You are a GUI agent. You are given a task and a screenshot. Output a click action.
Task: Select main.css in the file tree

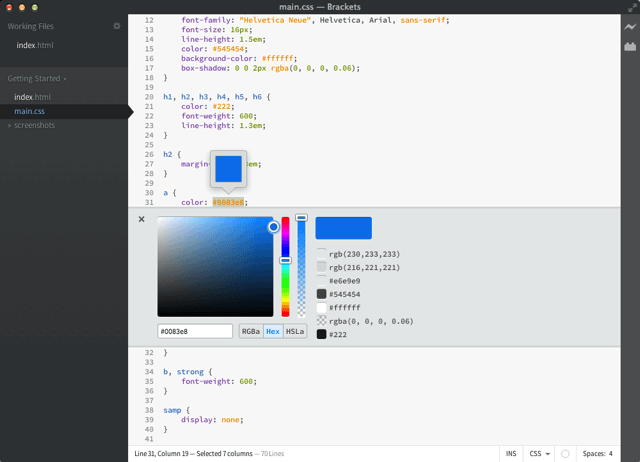pyautogui.click(x=29, y=111)
